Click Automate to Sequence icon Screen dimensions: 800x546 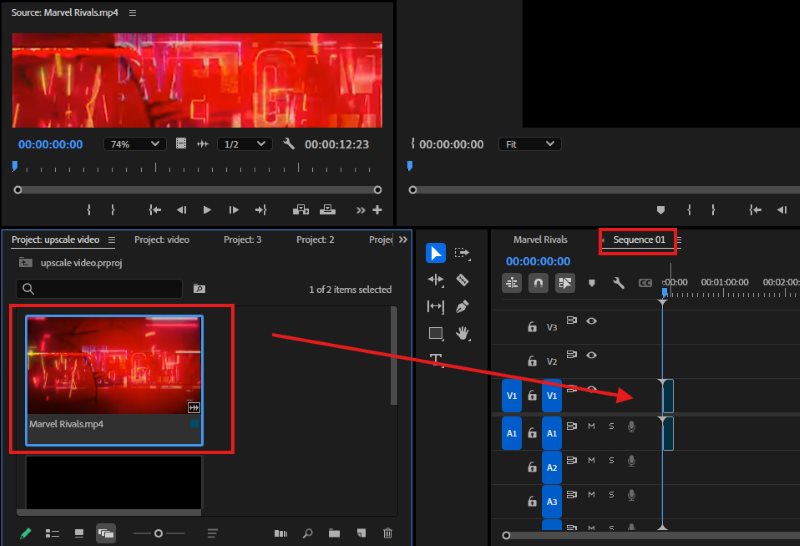click(x=281, y=533)
